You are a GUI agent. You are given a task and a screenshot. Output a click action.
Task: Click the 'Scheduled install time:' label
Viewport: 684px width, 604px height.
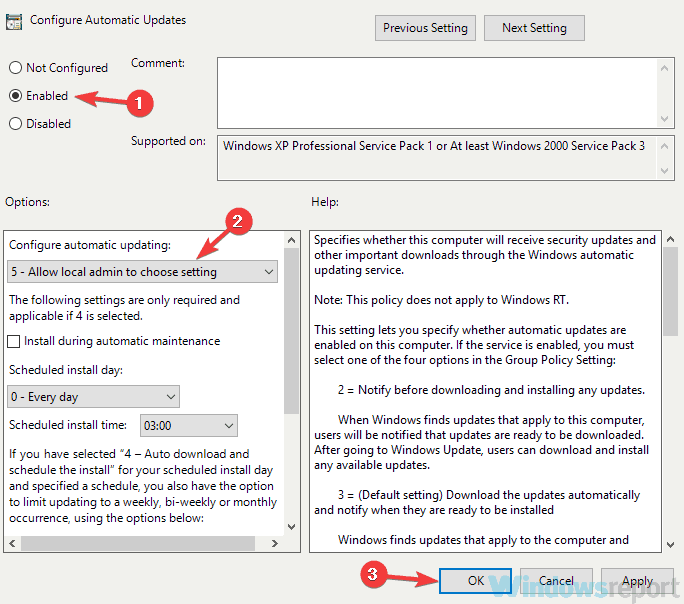click(x=68, y=425)
